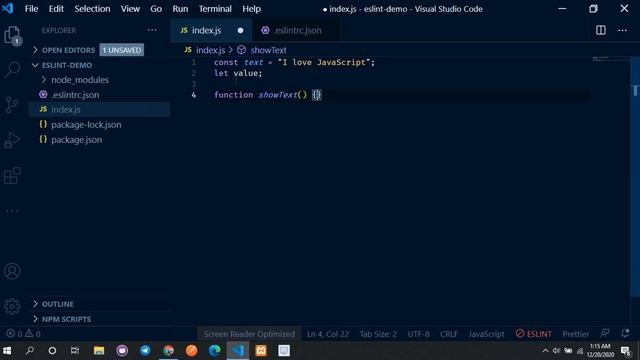The height and width of the screenshot is (360, 640).
Task: Open the Help menu
Action: (x=251, y=9)
